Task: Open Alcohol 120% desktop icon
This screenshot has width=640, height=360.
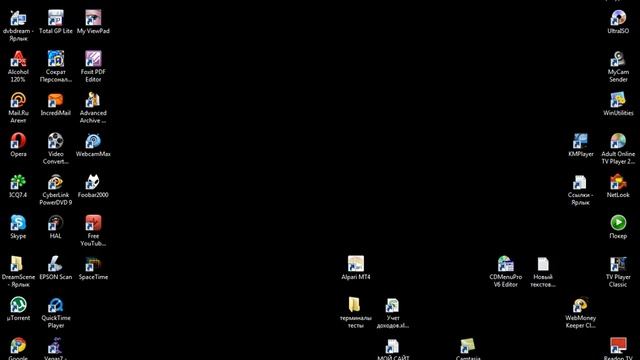Action: pyautogui.click(x=18, y=59)
